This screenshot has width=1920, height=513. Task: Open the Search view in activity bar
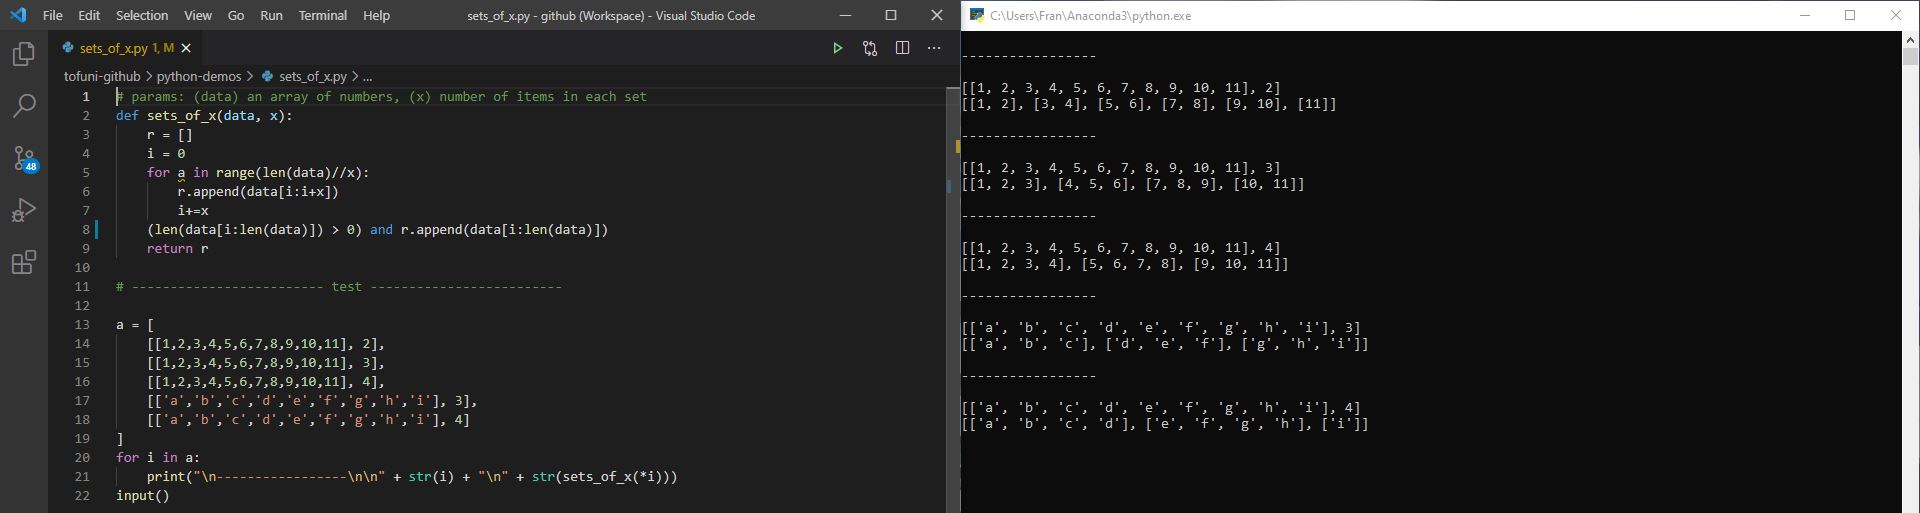click(24, 106)
